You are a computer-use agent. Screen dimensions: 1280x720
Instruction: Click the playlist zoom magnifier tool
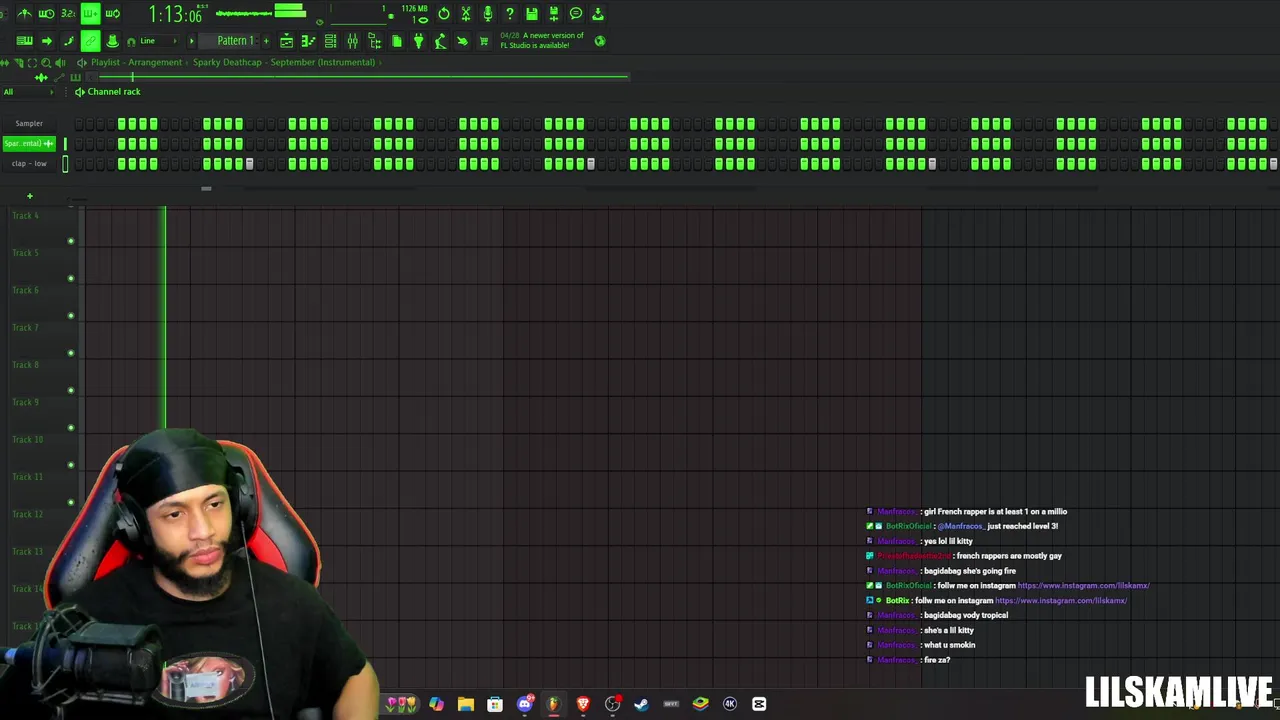click(46, 62)
